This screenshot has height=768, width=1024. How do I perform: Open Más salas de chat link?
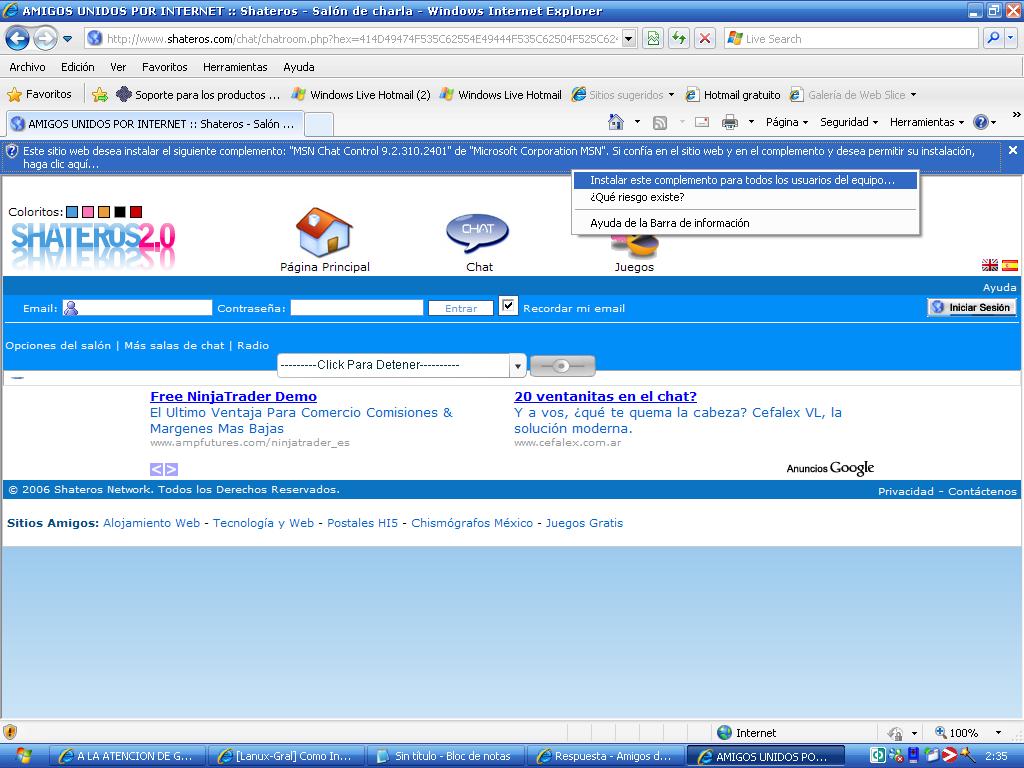point(174,345)
